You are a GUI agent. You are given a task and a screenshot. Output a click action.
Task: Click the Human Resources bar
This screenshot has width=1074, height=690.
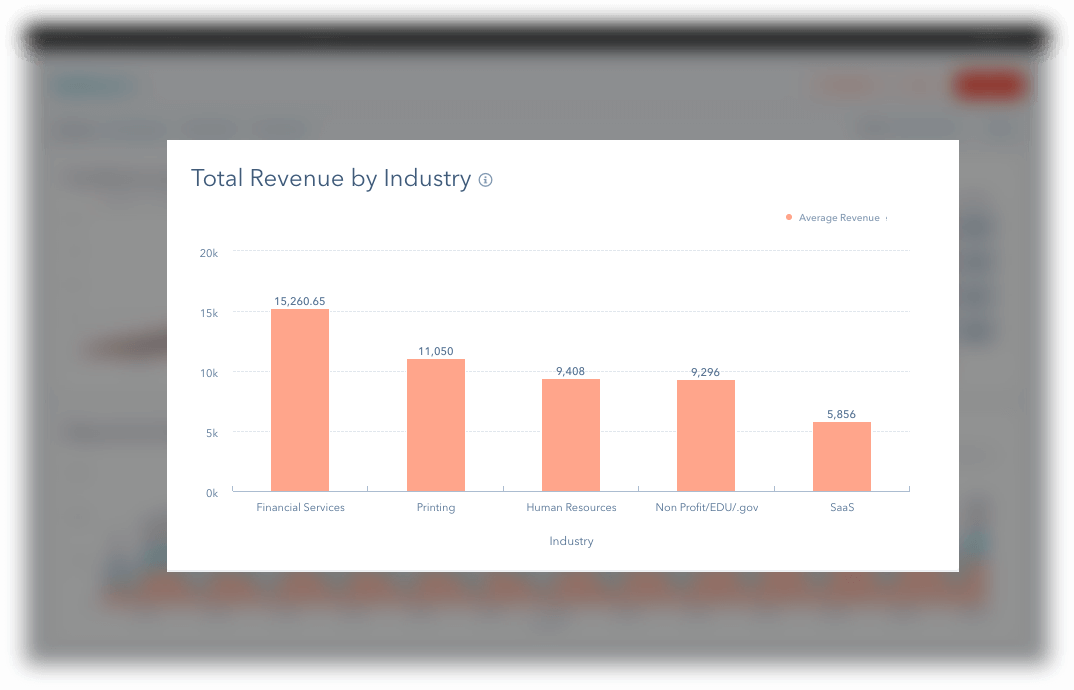pyautogui.click(x=571, y=435)
